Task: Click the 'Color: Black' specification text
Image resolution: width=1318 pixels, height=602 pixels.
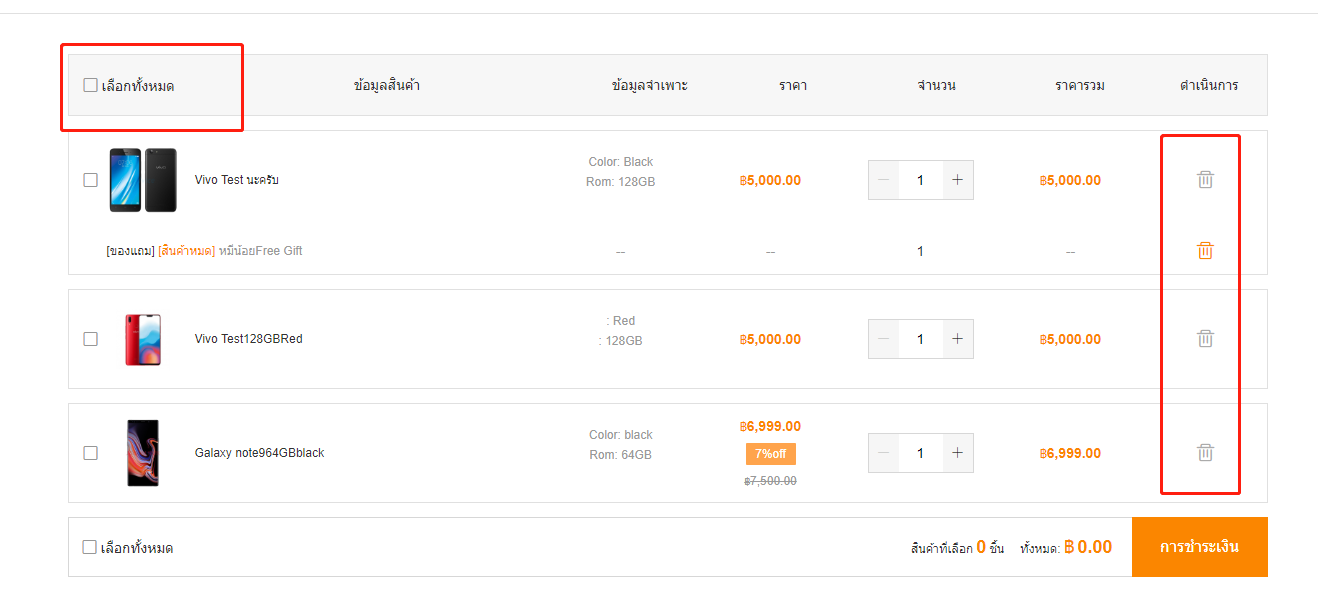Action: pos(620,162)
